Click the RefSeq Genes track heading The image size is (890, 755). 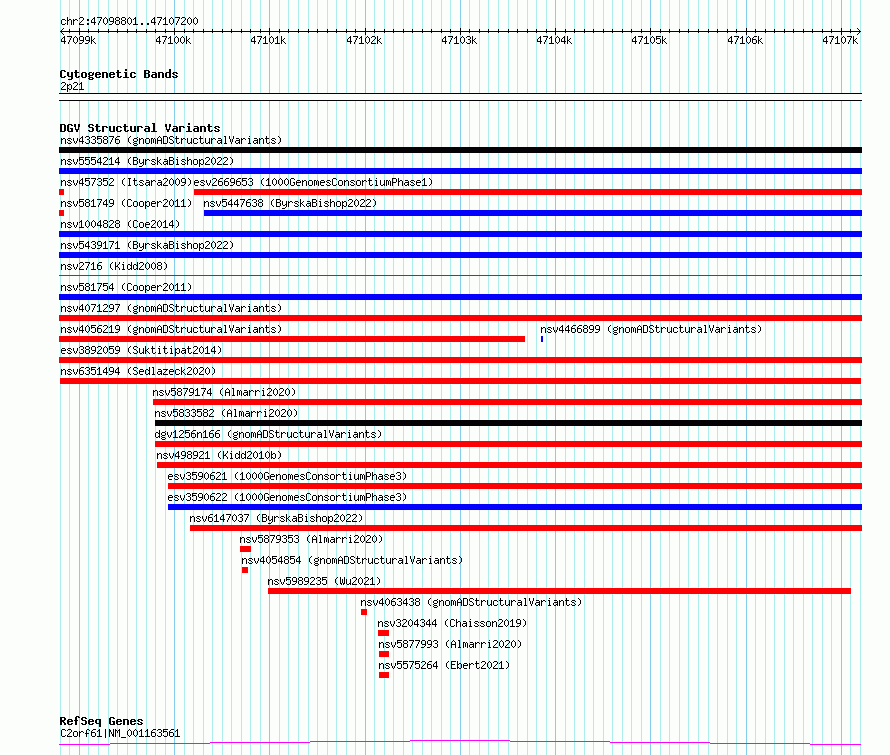coord(101,721)
